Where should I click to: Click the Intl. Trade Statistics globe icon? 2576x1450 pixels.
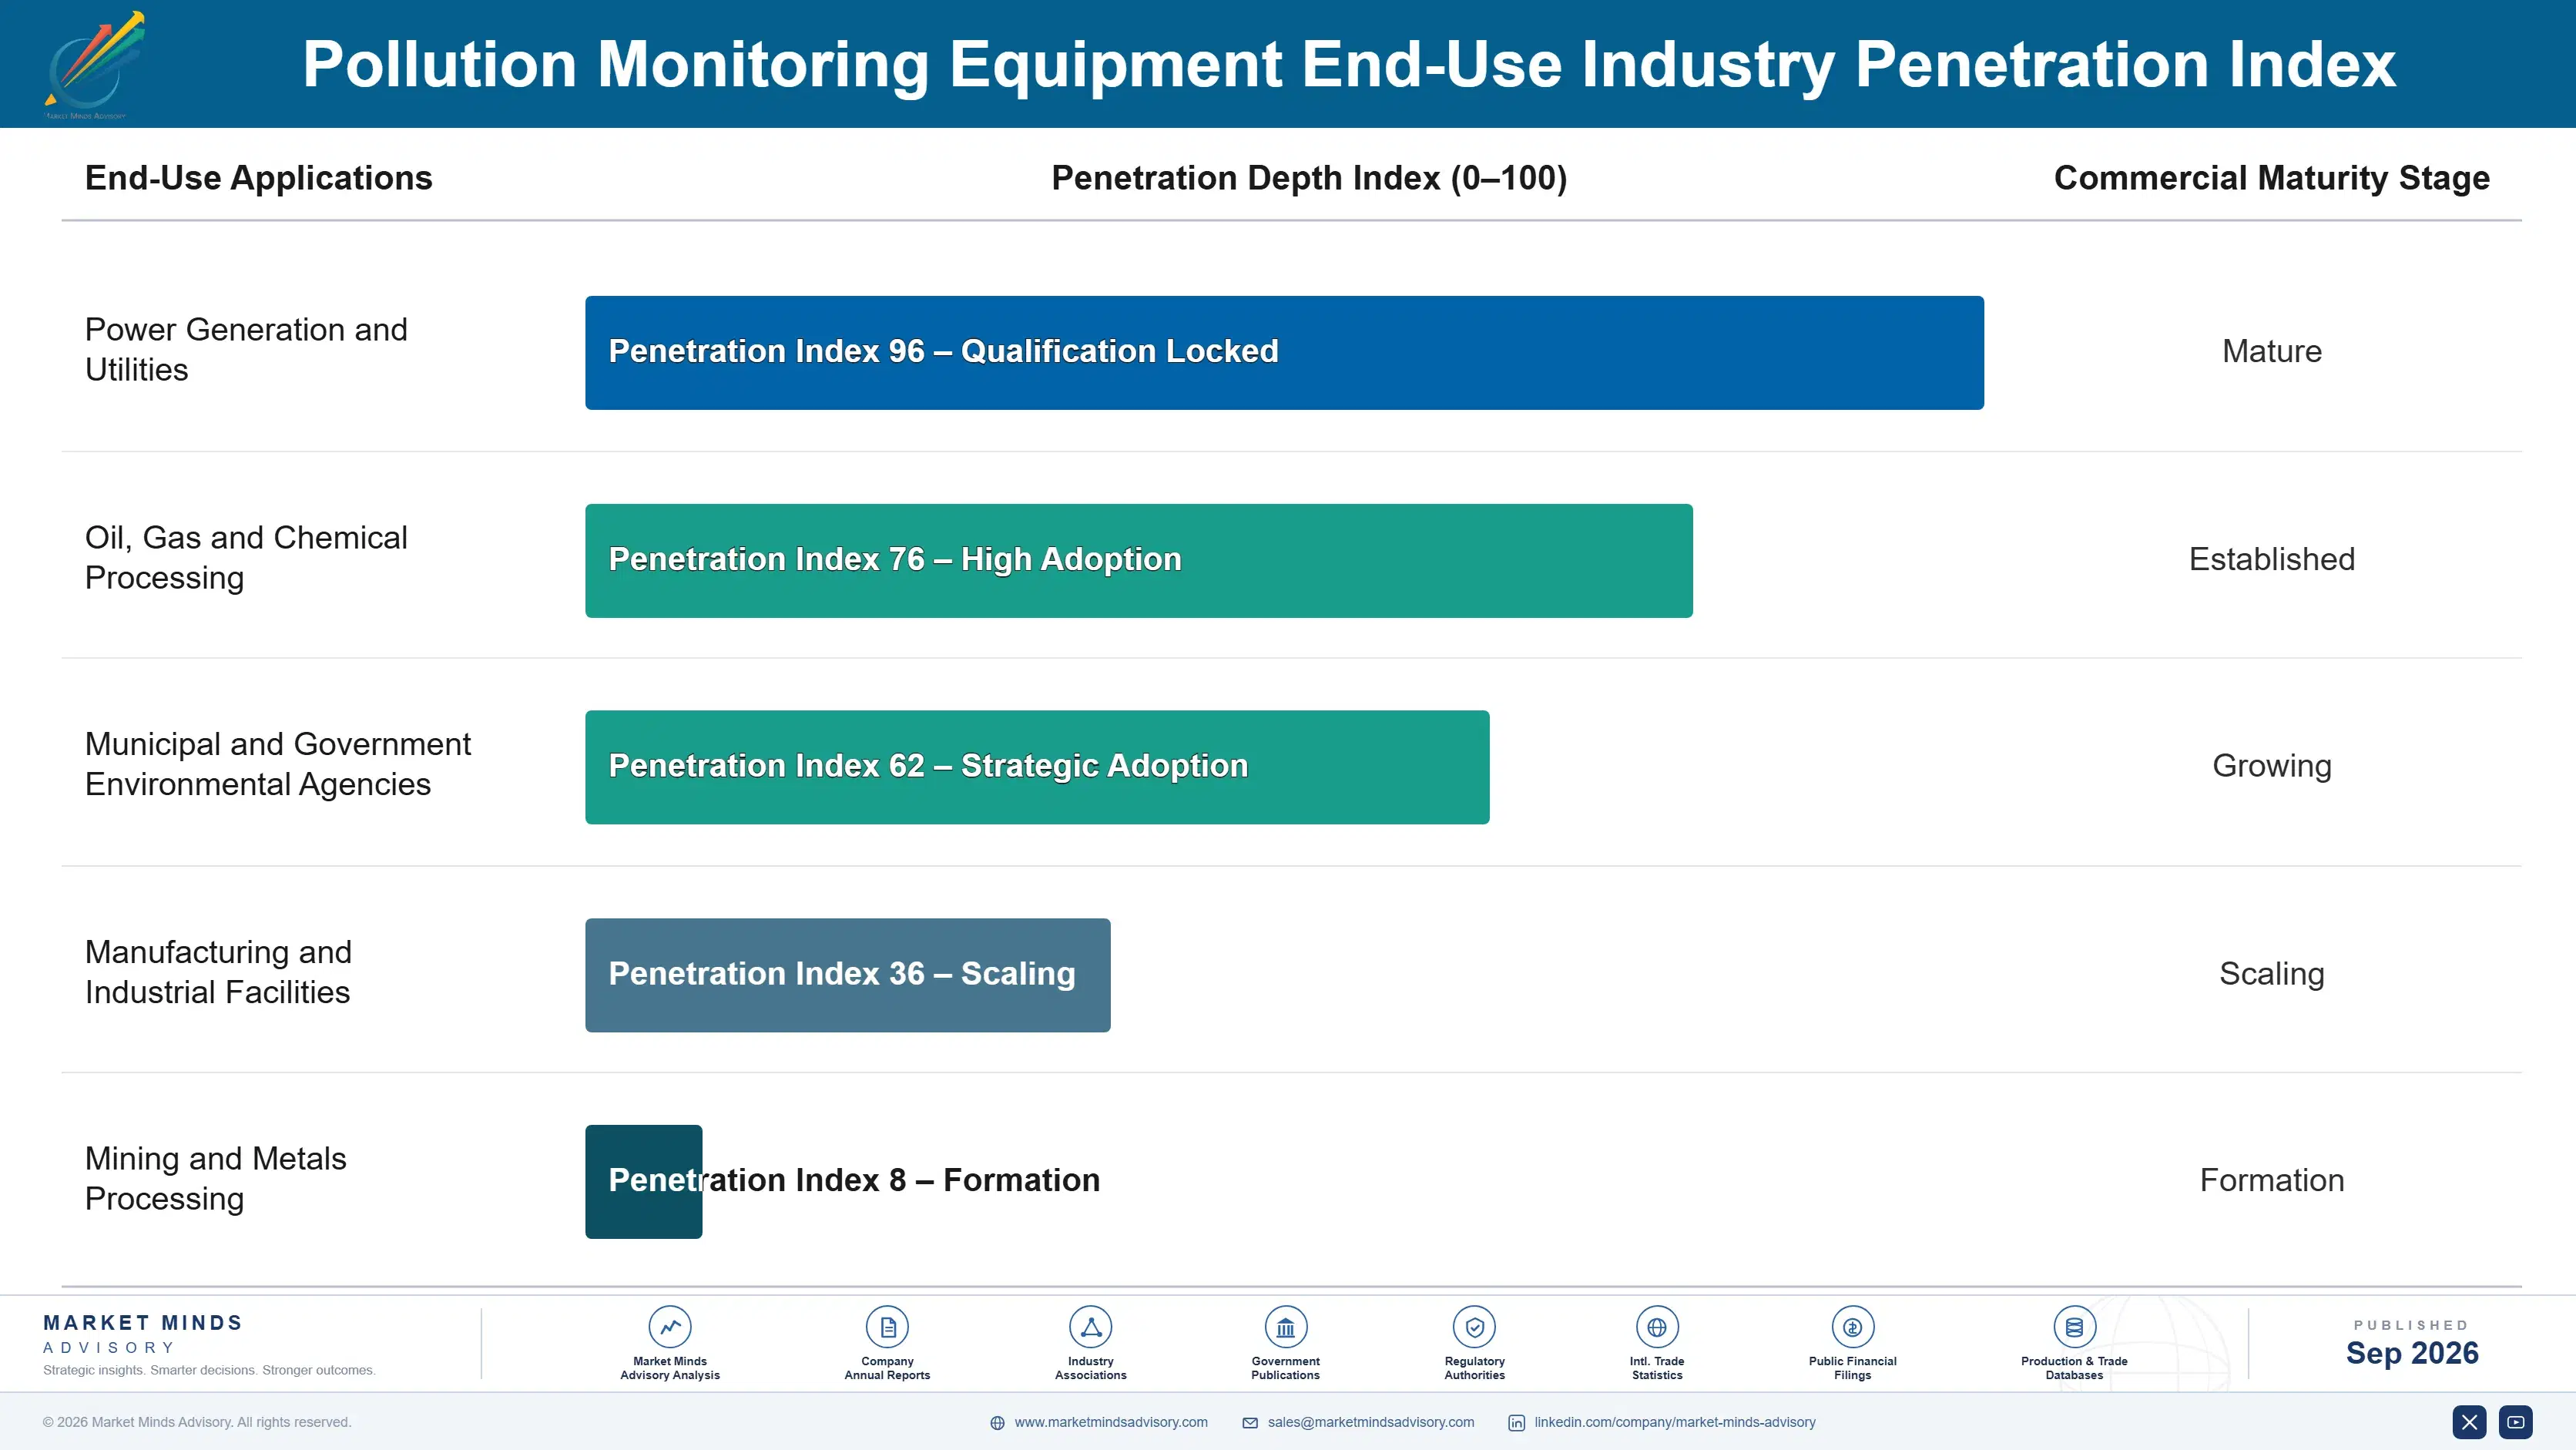pos(1657,1327)
